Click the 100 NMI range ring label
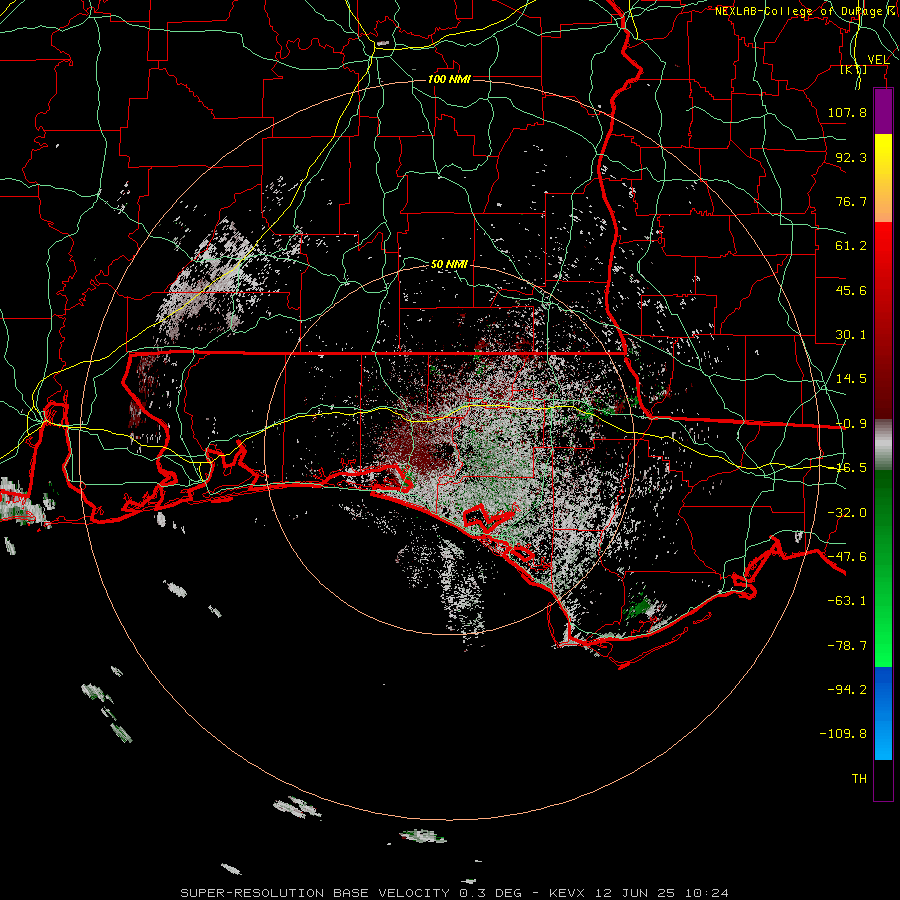Viewport: 900px width, 900px height. (449, 79)
